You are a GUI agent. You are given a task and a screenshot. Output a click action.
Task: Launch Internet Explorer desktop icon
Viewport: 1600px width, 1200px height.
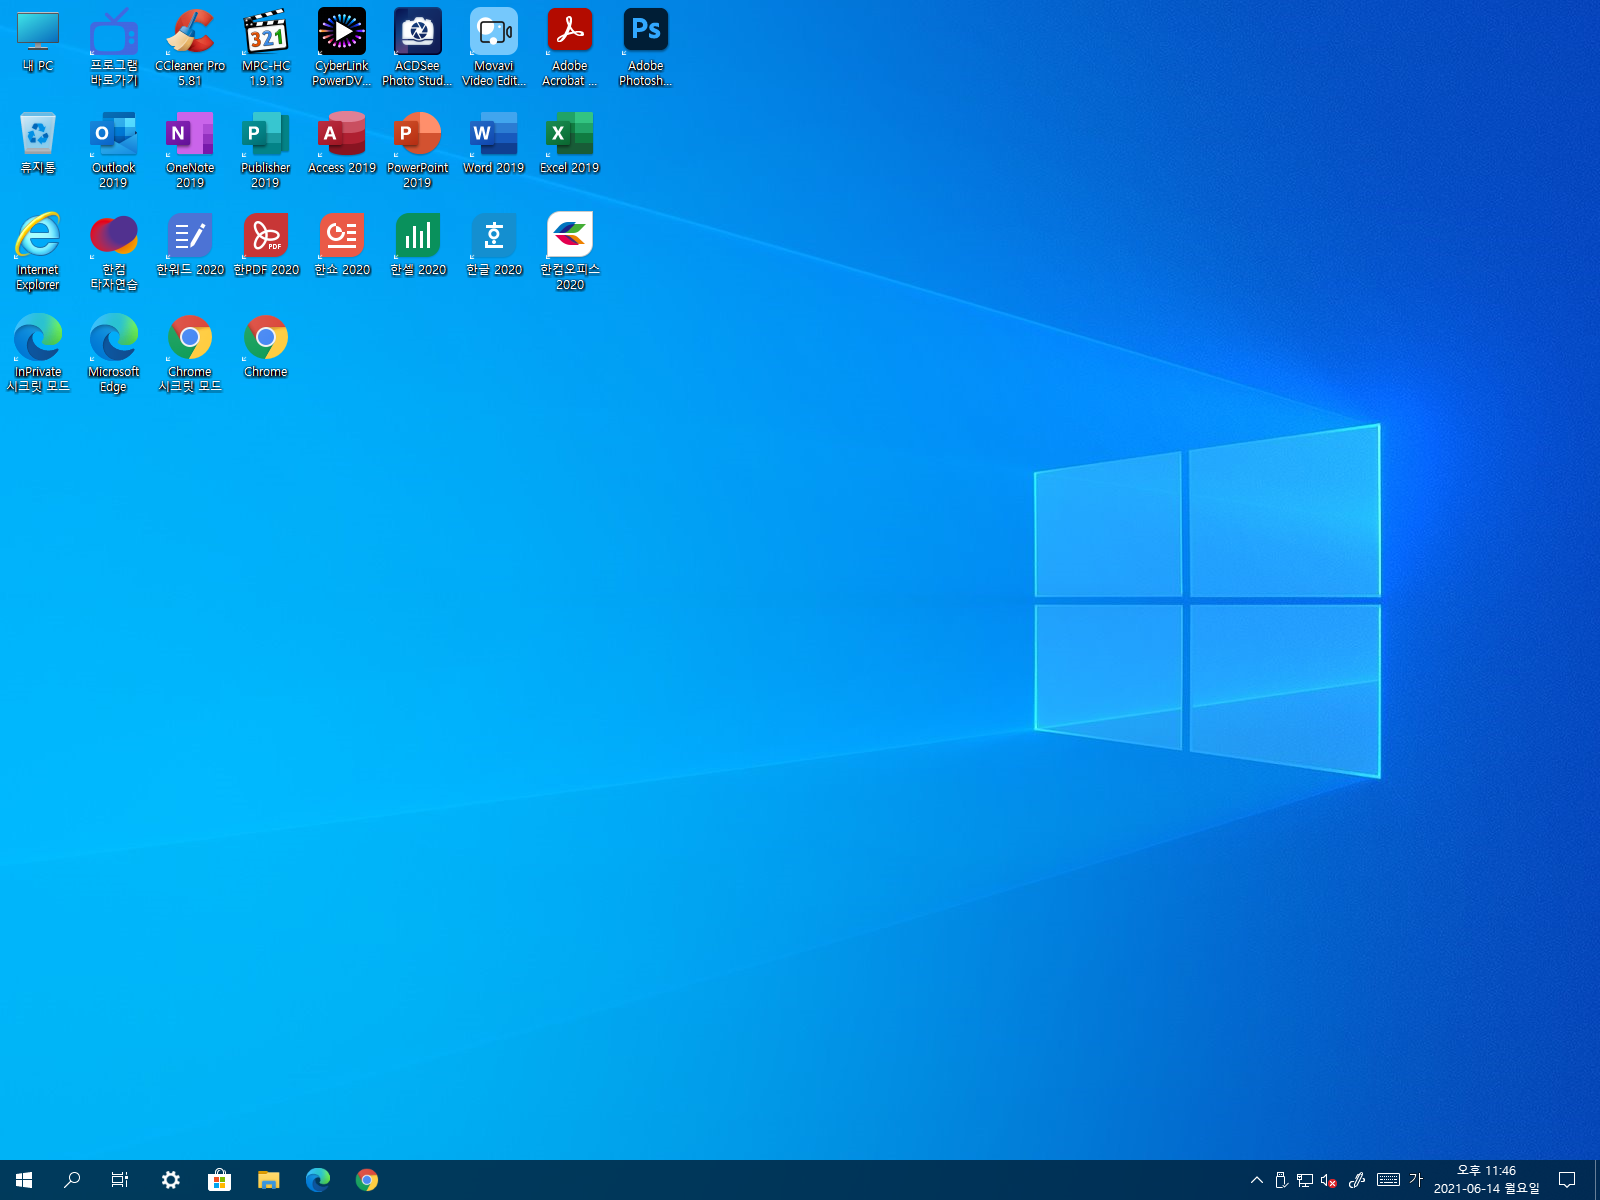(x=38, y=252)
